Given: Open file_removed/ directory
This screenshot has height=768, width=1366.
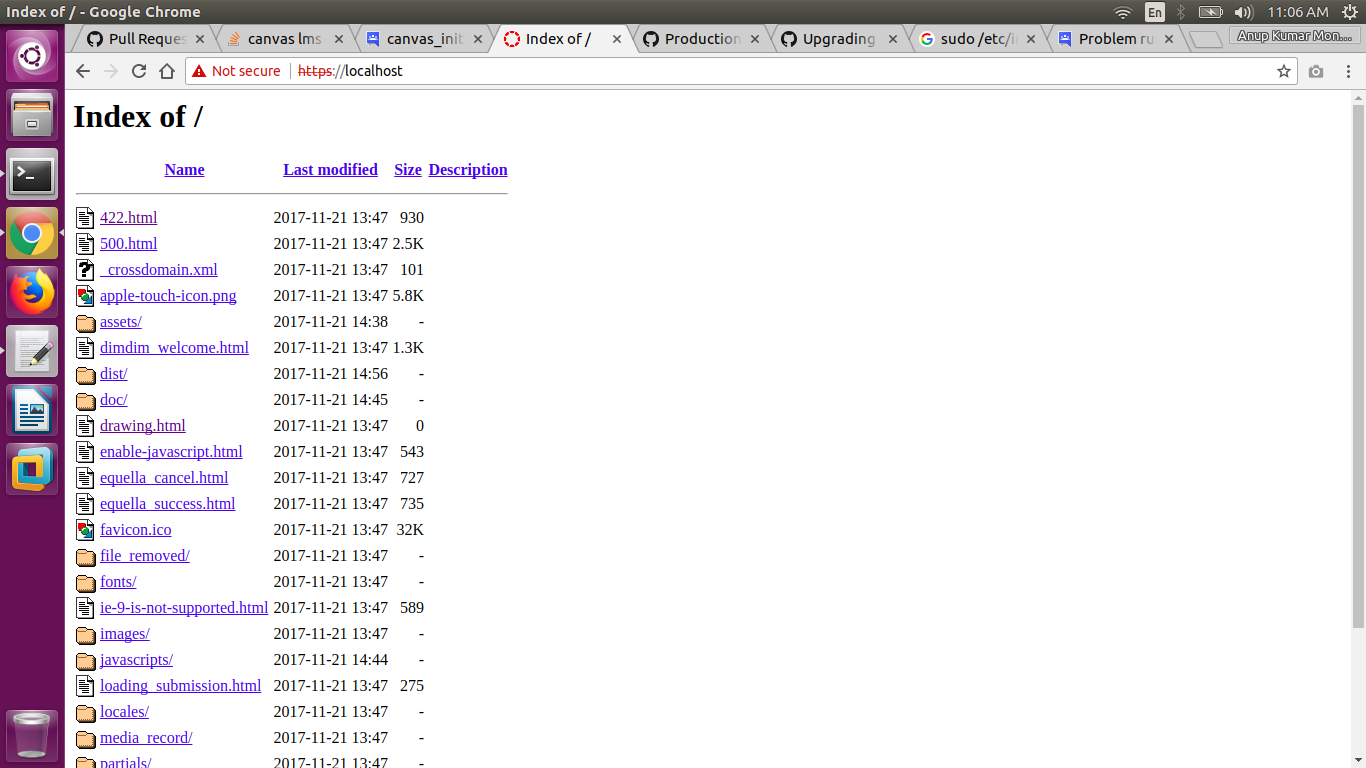Looking at the screenshot, I should point(144,556).
